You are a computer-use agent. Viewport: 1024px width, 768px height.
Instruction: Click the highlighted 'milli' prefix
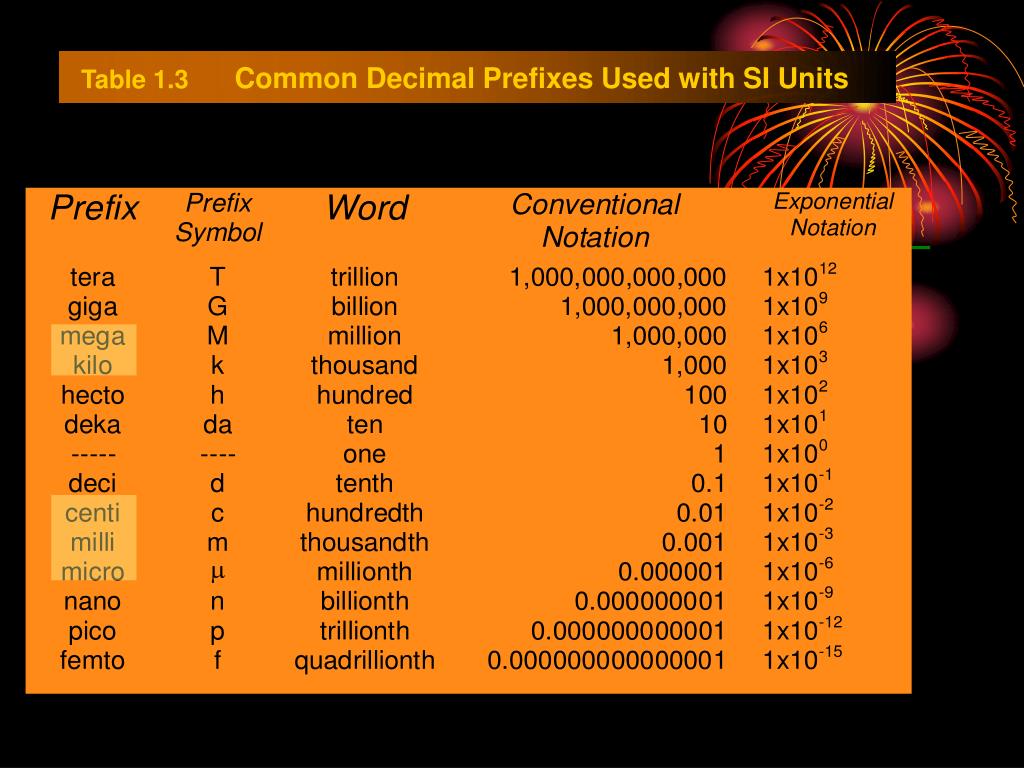92,542
